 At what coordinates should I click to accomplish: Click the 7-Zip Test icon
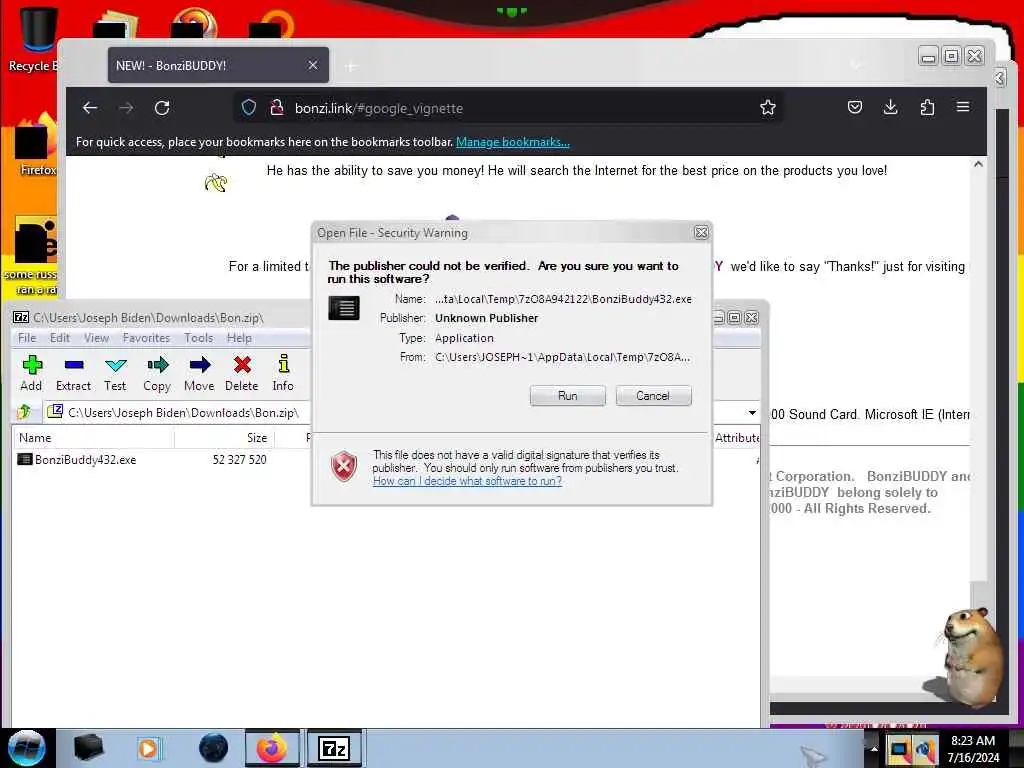tap(115, 373)
